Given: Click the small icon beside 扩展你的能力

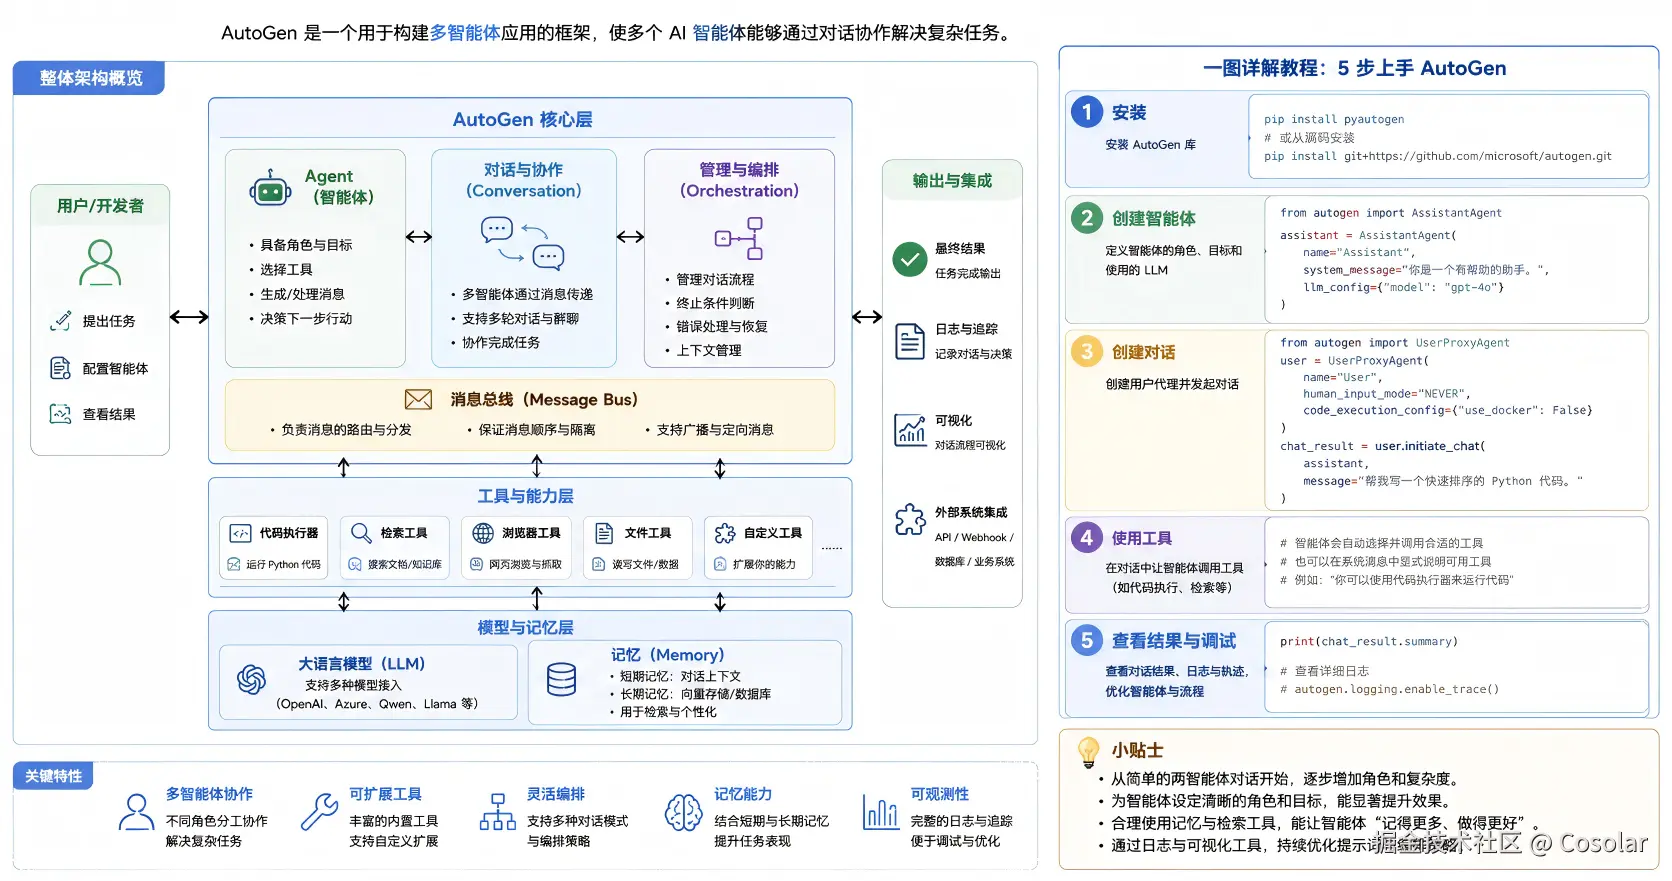Looking at the screenshot, I should coord(720,564).
